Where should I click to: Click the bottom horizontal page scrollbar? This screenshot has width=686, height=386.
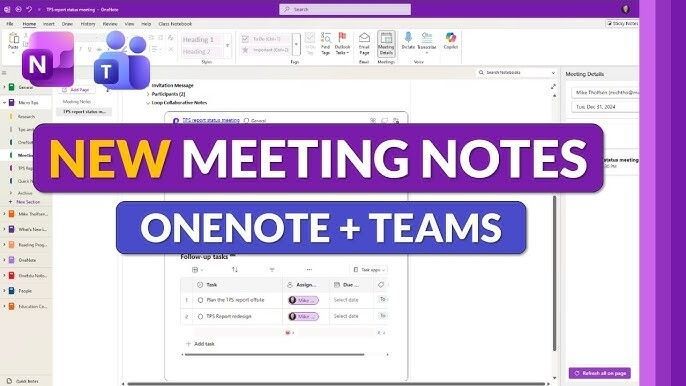335,384
